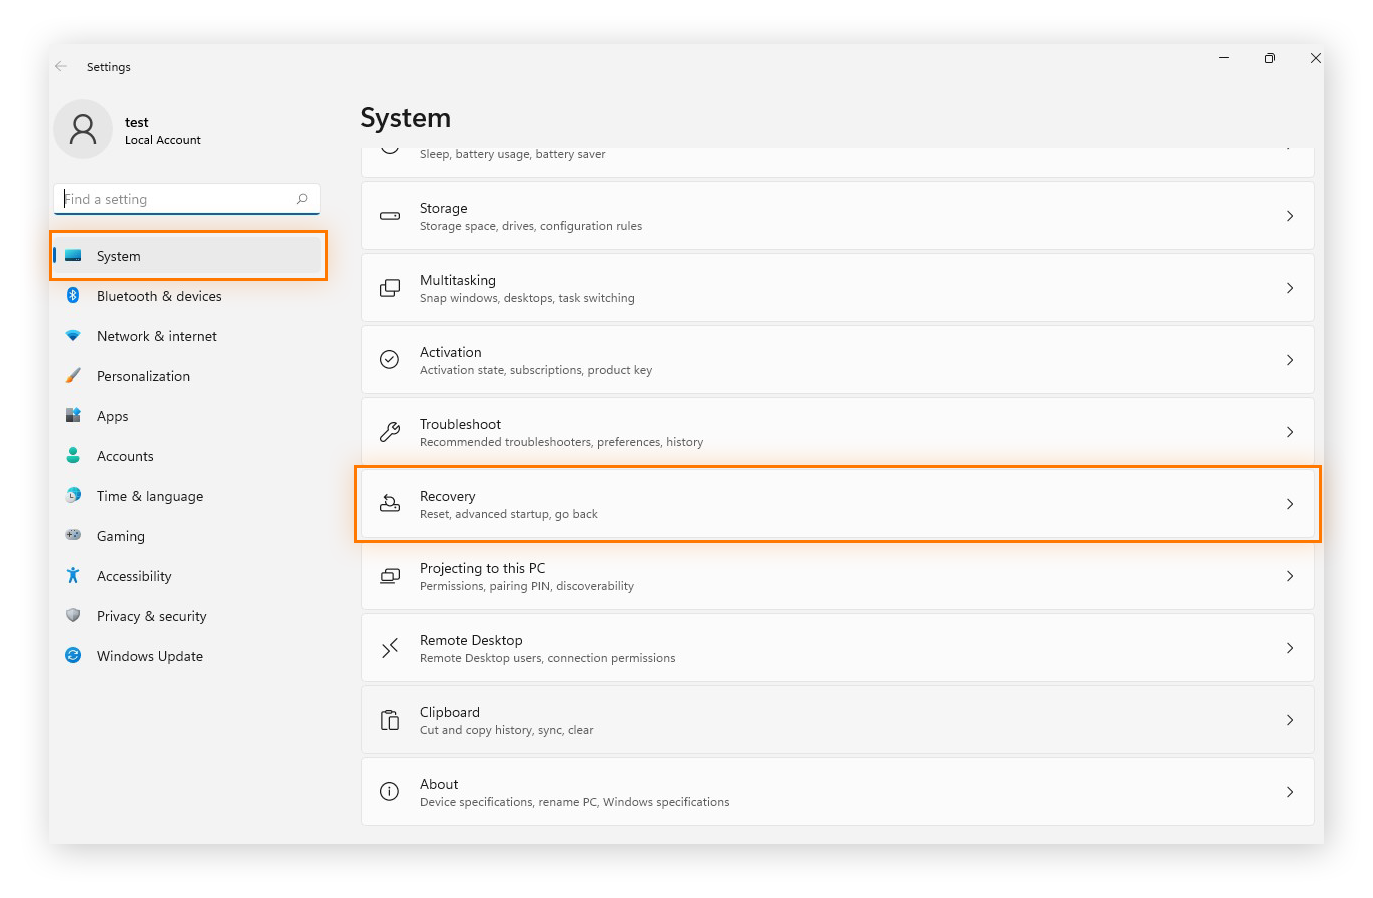Select Privacy & security in the sidebar
This screenshot has width=1373, height=898.
(151, 616)
